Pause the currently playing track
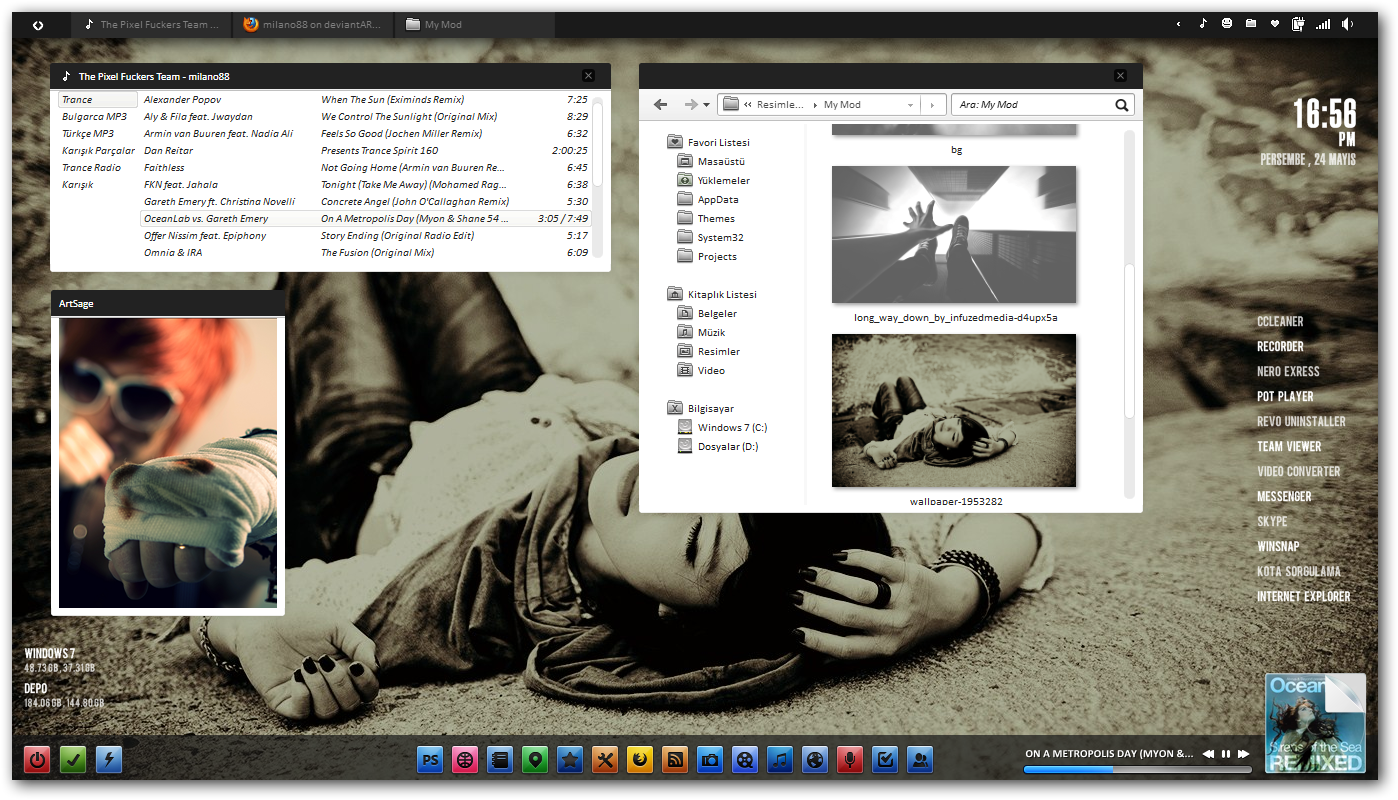Screen dimensions: 1398x800 click(1226, 754)
